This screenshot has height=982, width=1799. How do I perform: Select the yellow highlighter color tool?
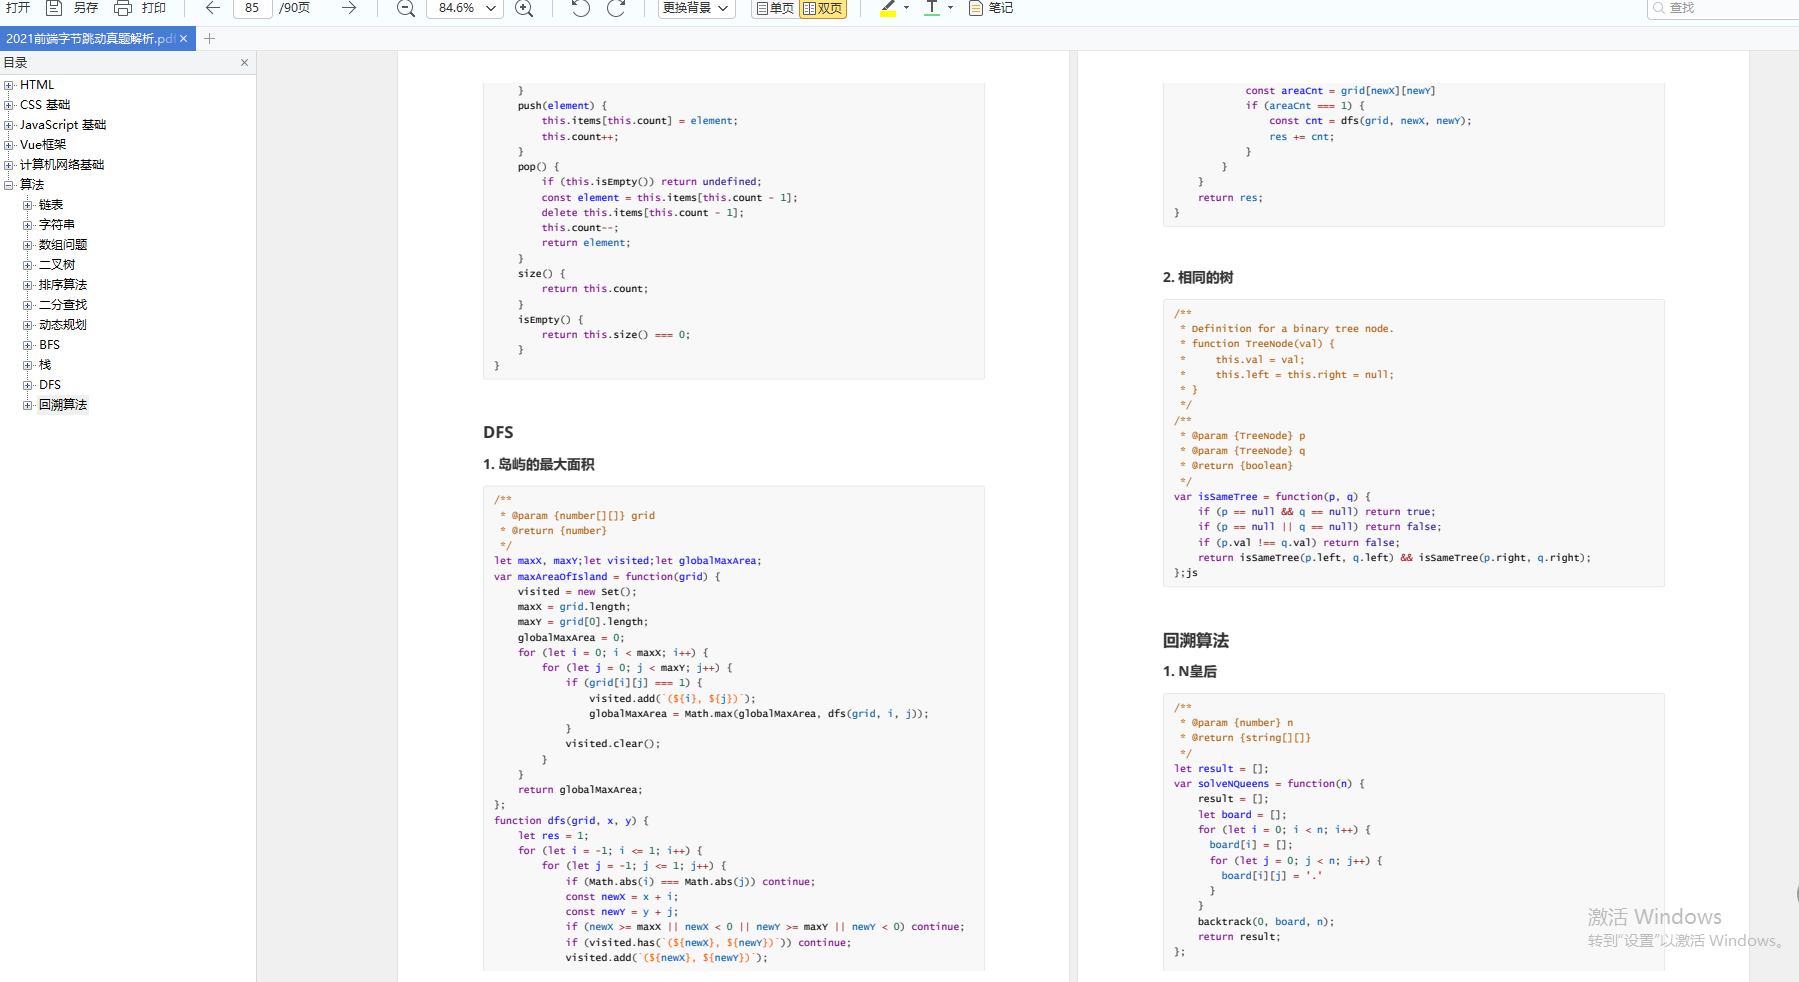pyautogui.click(x=887, y=8)
